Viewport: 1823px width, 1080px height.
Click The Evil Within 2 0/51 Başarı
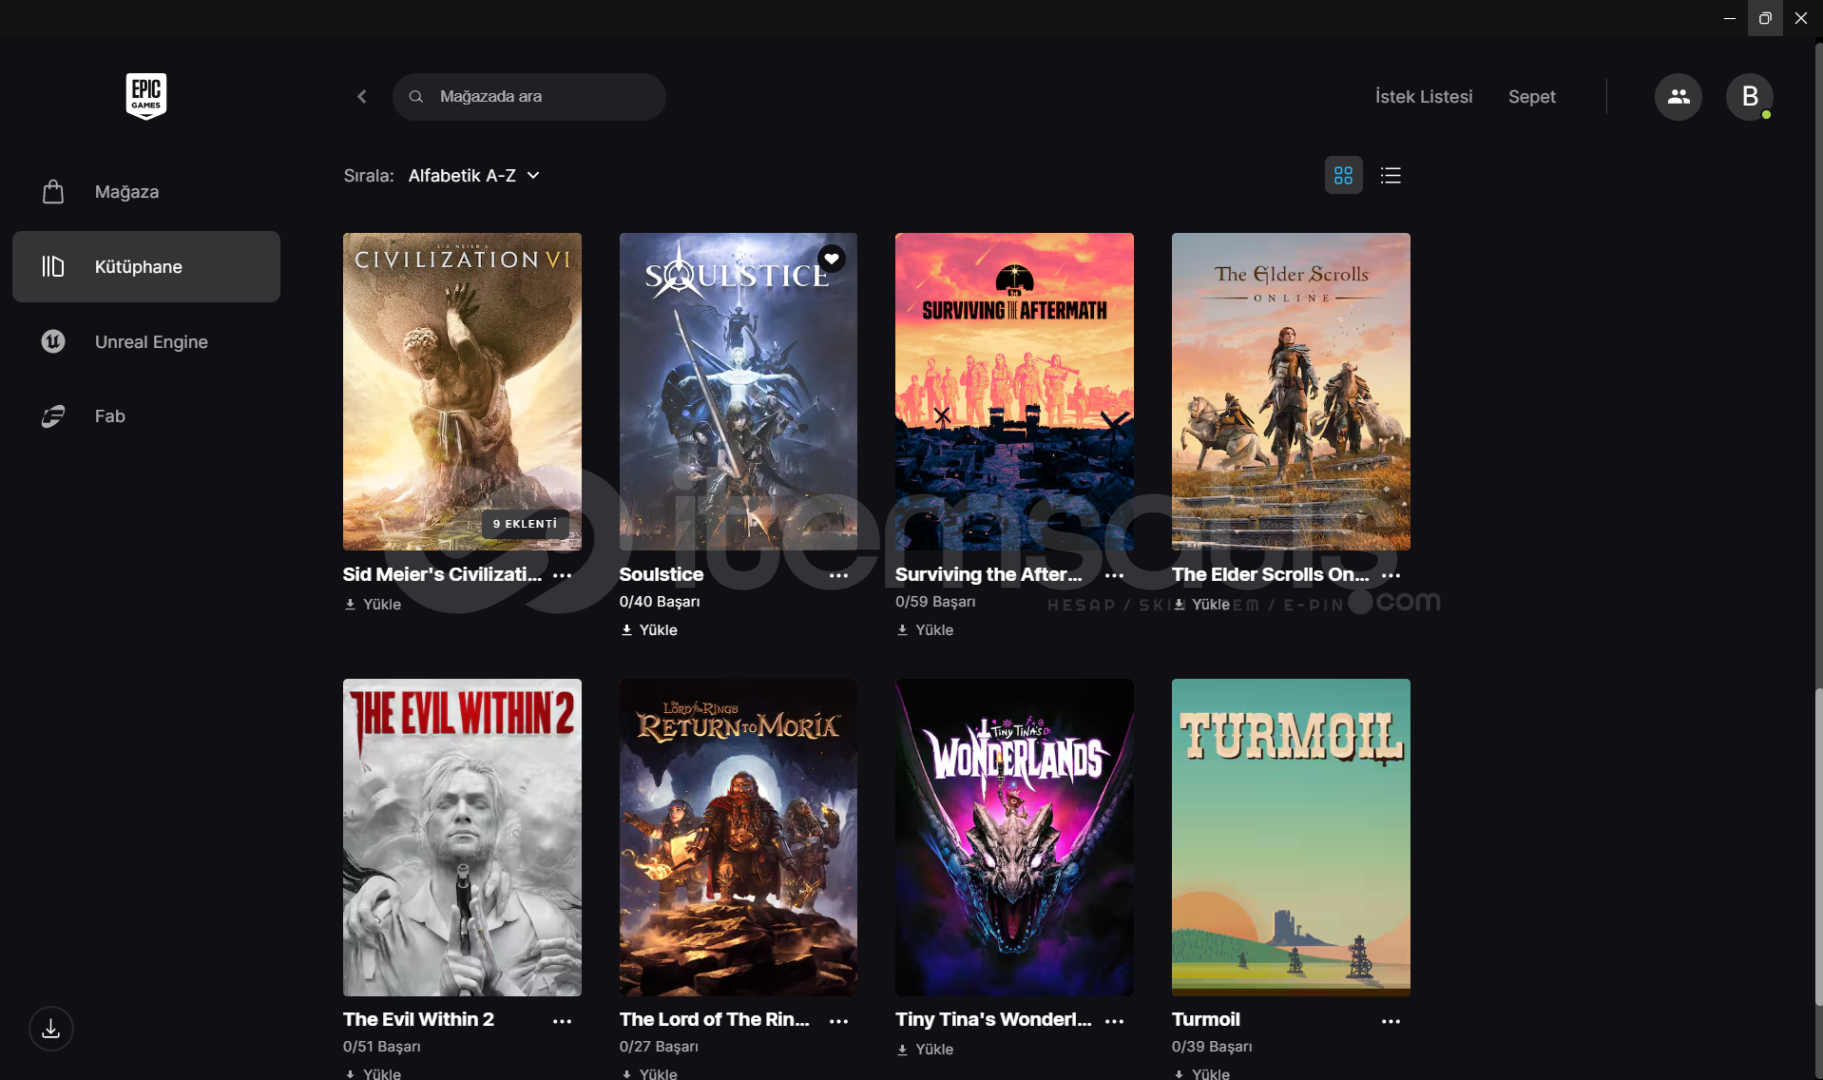[x=381, y=1047]
